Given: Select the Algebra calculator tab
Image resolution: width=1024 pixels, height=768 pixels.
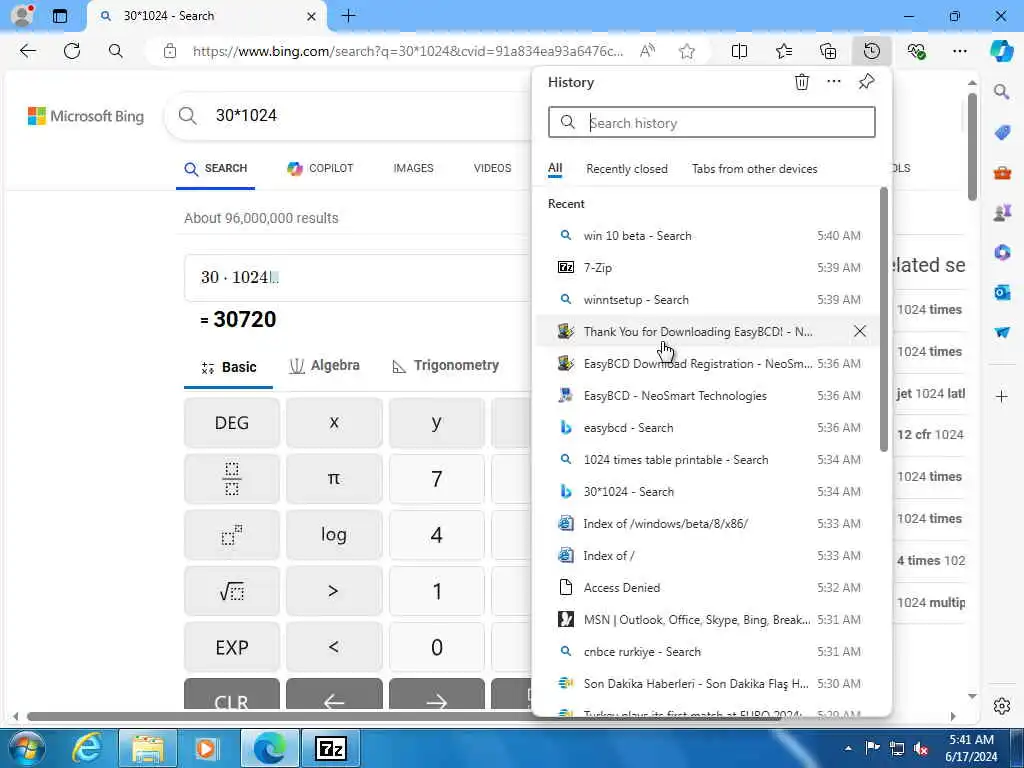Looking at the screenshot, I should [325, 366].
